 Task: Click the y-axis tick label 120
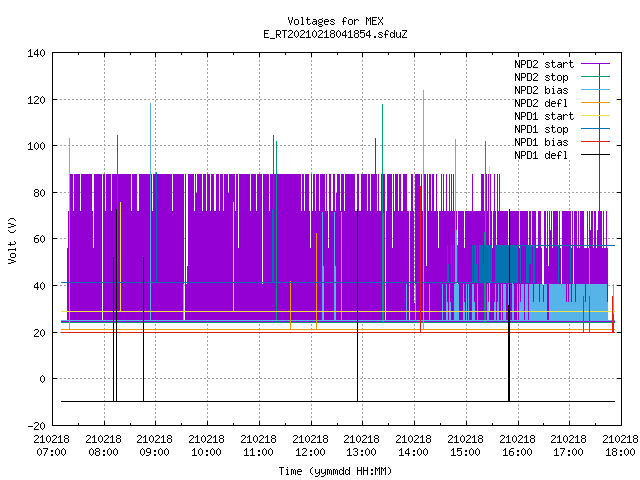(36, 100)
